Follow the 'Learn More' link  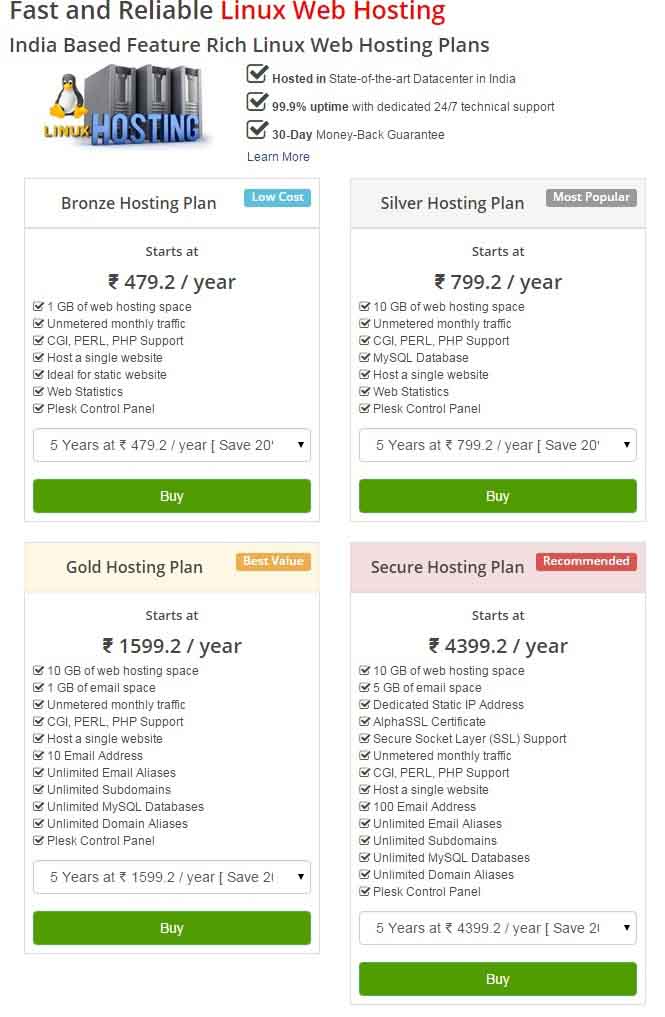click(278, 157)
